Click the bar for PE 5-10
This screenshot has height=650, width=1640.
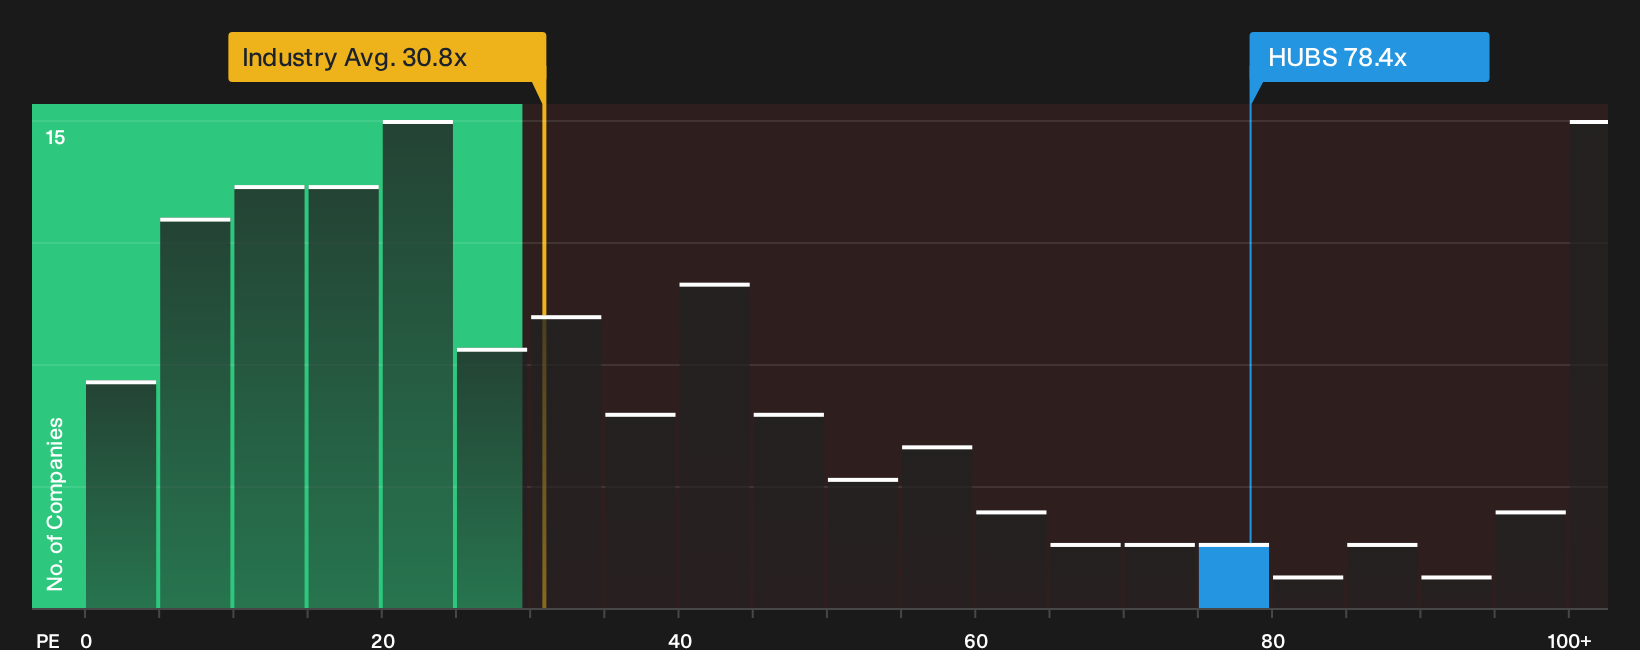click(x=195, y=413)
